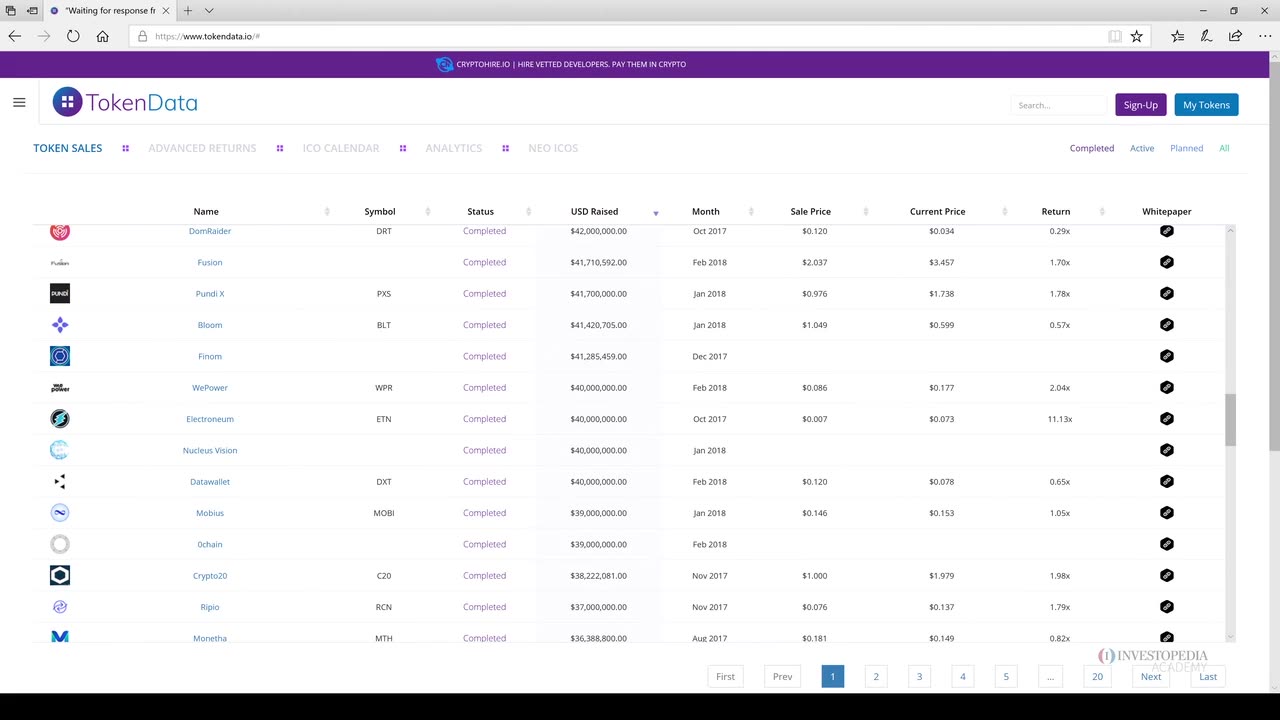The image size is (1280, 720).
Task: Sort table by USD Raised column arrow
Action: 656,212
